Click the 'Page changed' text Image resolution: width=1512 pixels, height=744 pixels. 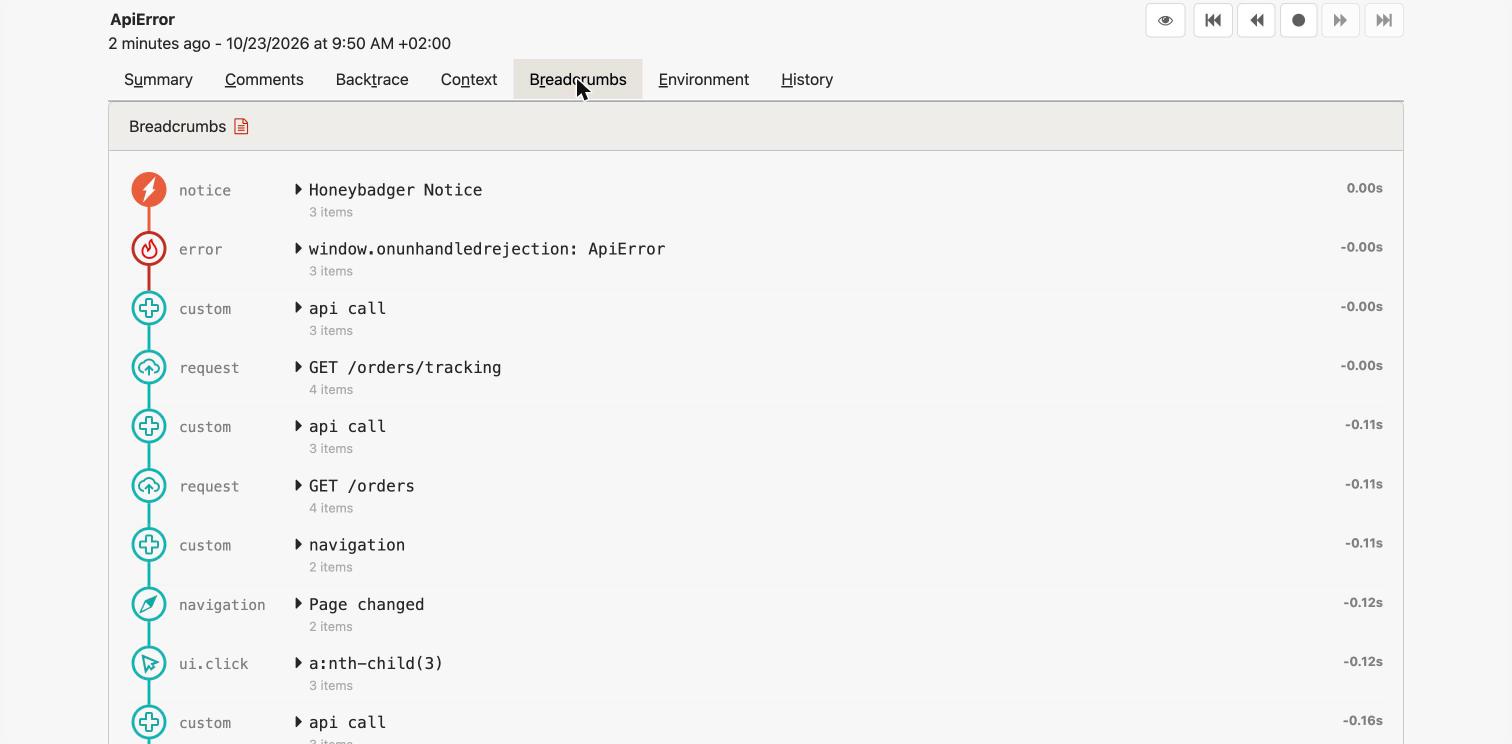tap(366, 604)
